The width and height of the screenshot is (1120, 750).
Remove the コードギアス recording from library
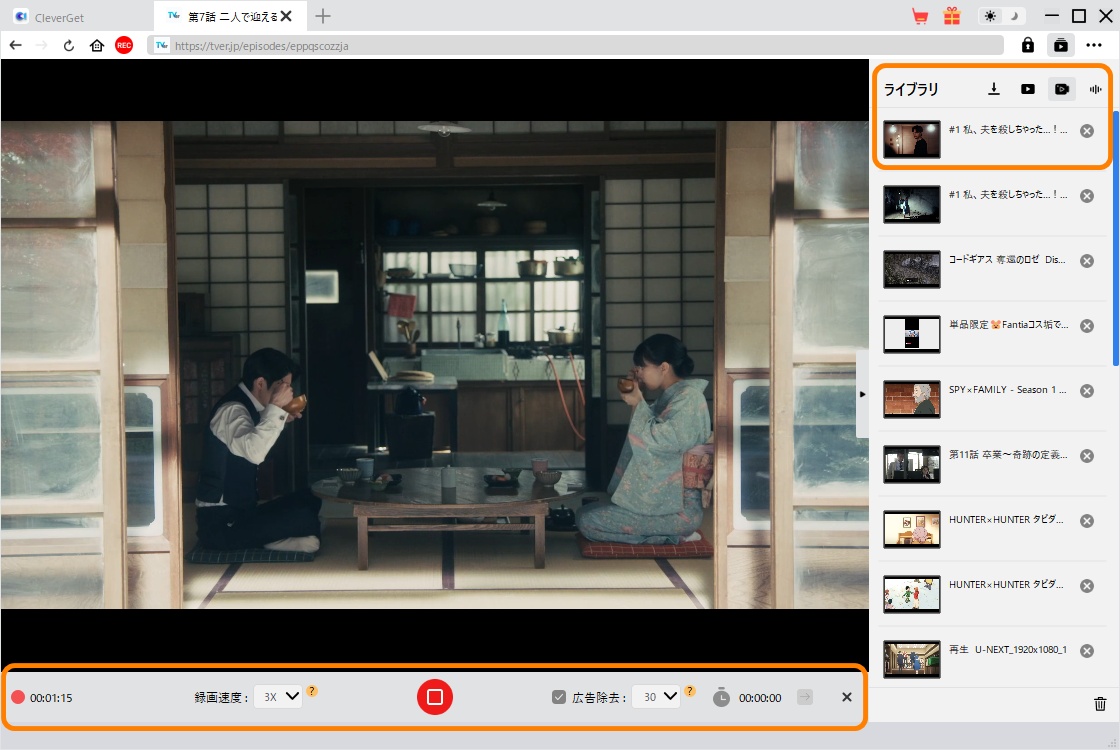click(1086, 261)
